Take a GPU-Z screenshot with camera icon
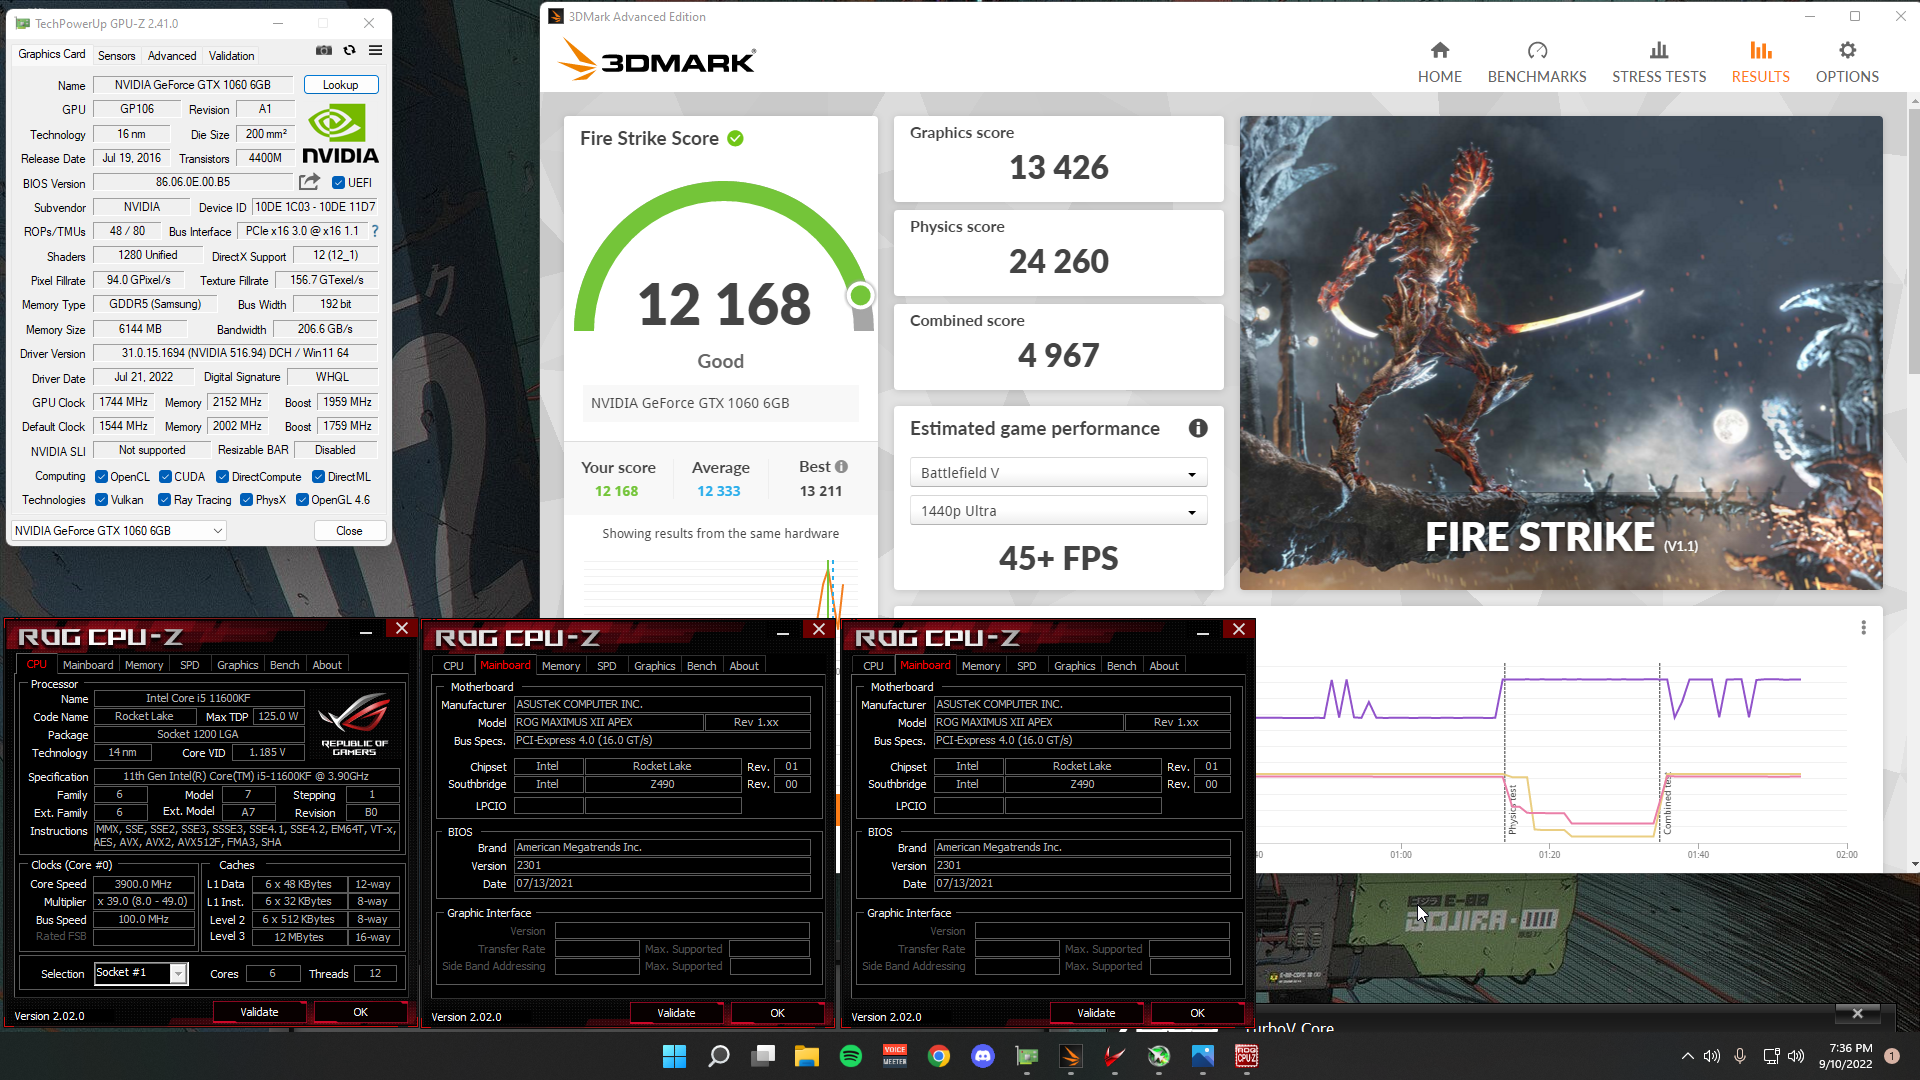Viewport: 1920px width, 1080px height. 324,50
